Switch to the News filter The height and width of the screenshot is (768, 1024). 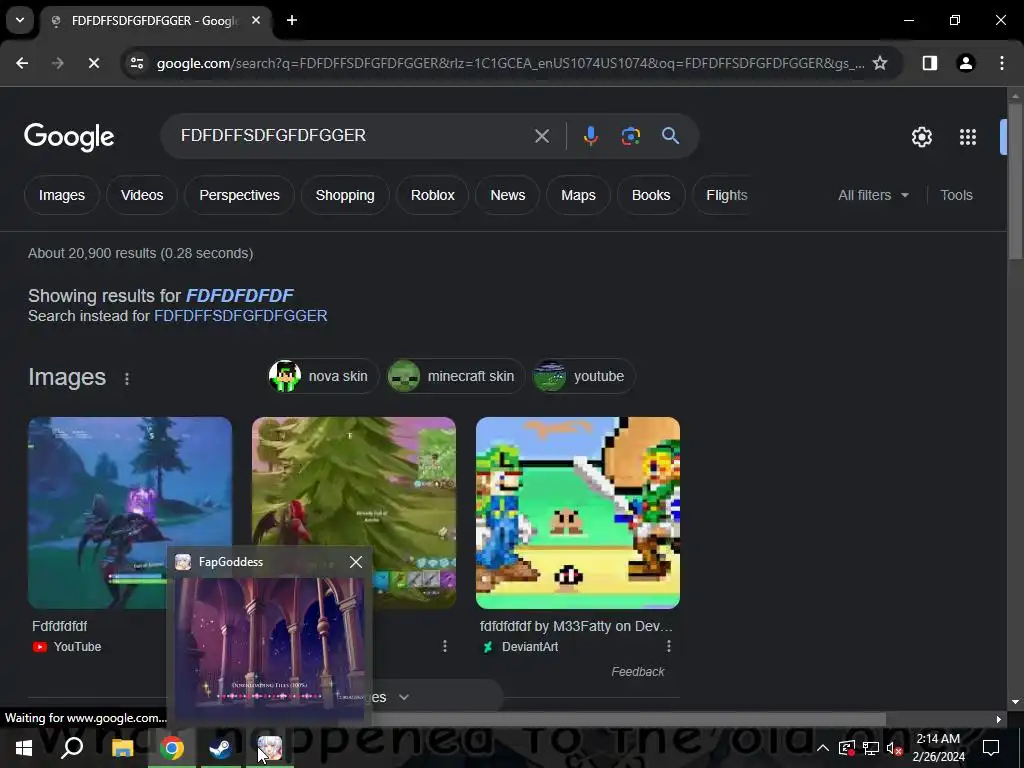[507, 195]
